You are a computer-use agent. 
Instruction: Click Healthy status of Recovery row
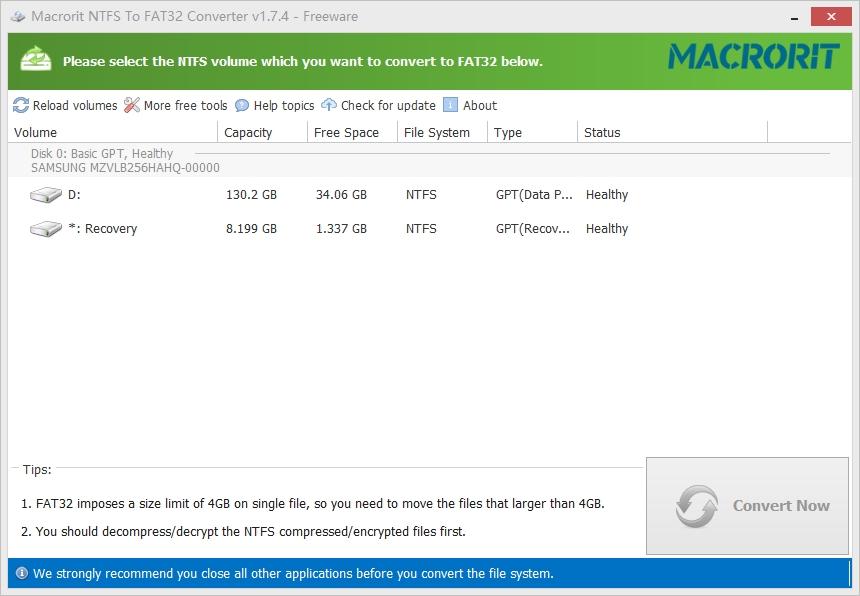point(607,229)
